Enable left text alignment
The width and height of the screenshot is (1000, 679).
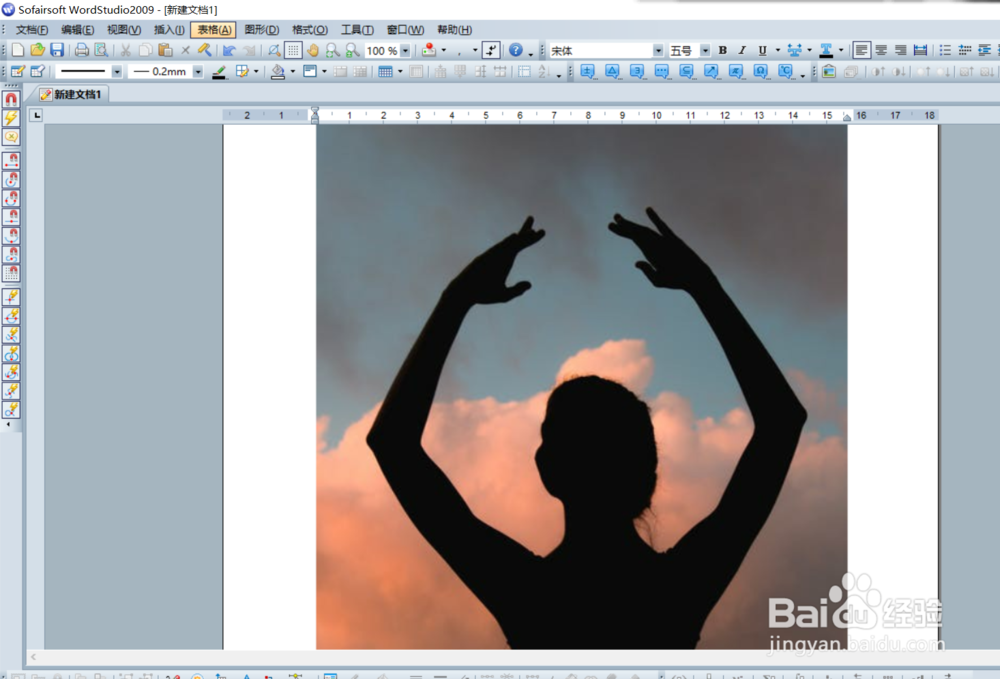[x=861, y=50]
